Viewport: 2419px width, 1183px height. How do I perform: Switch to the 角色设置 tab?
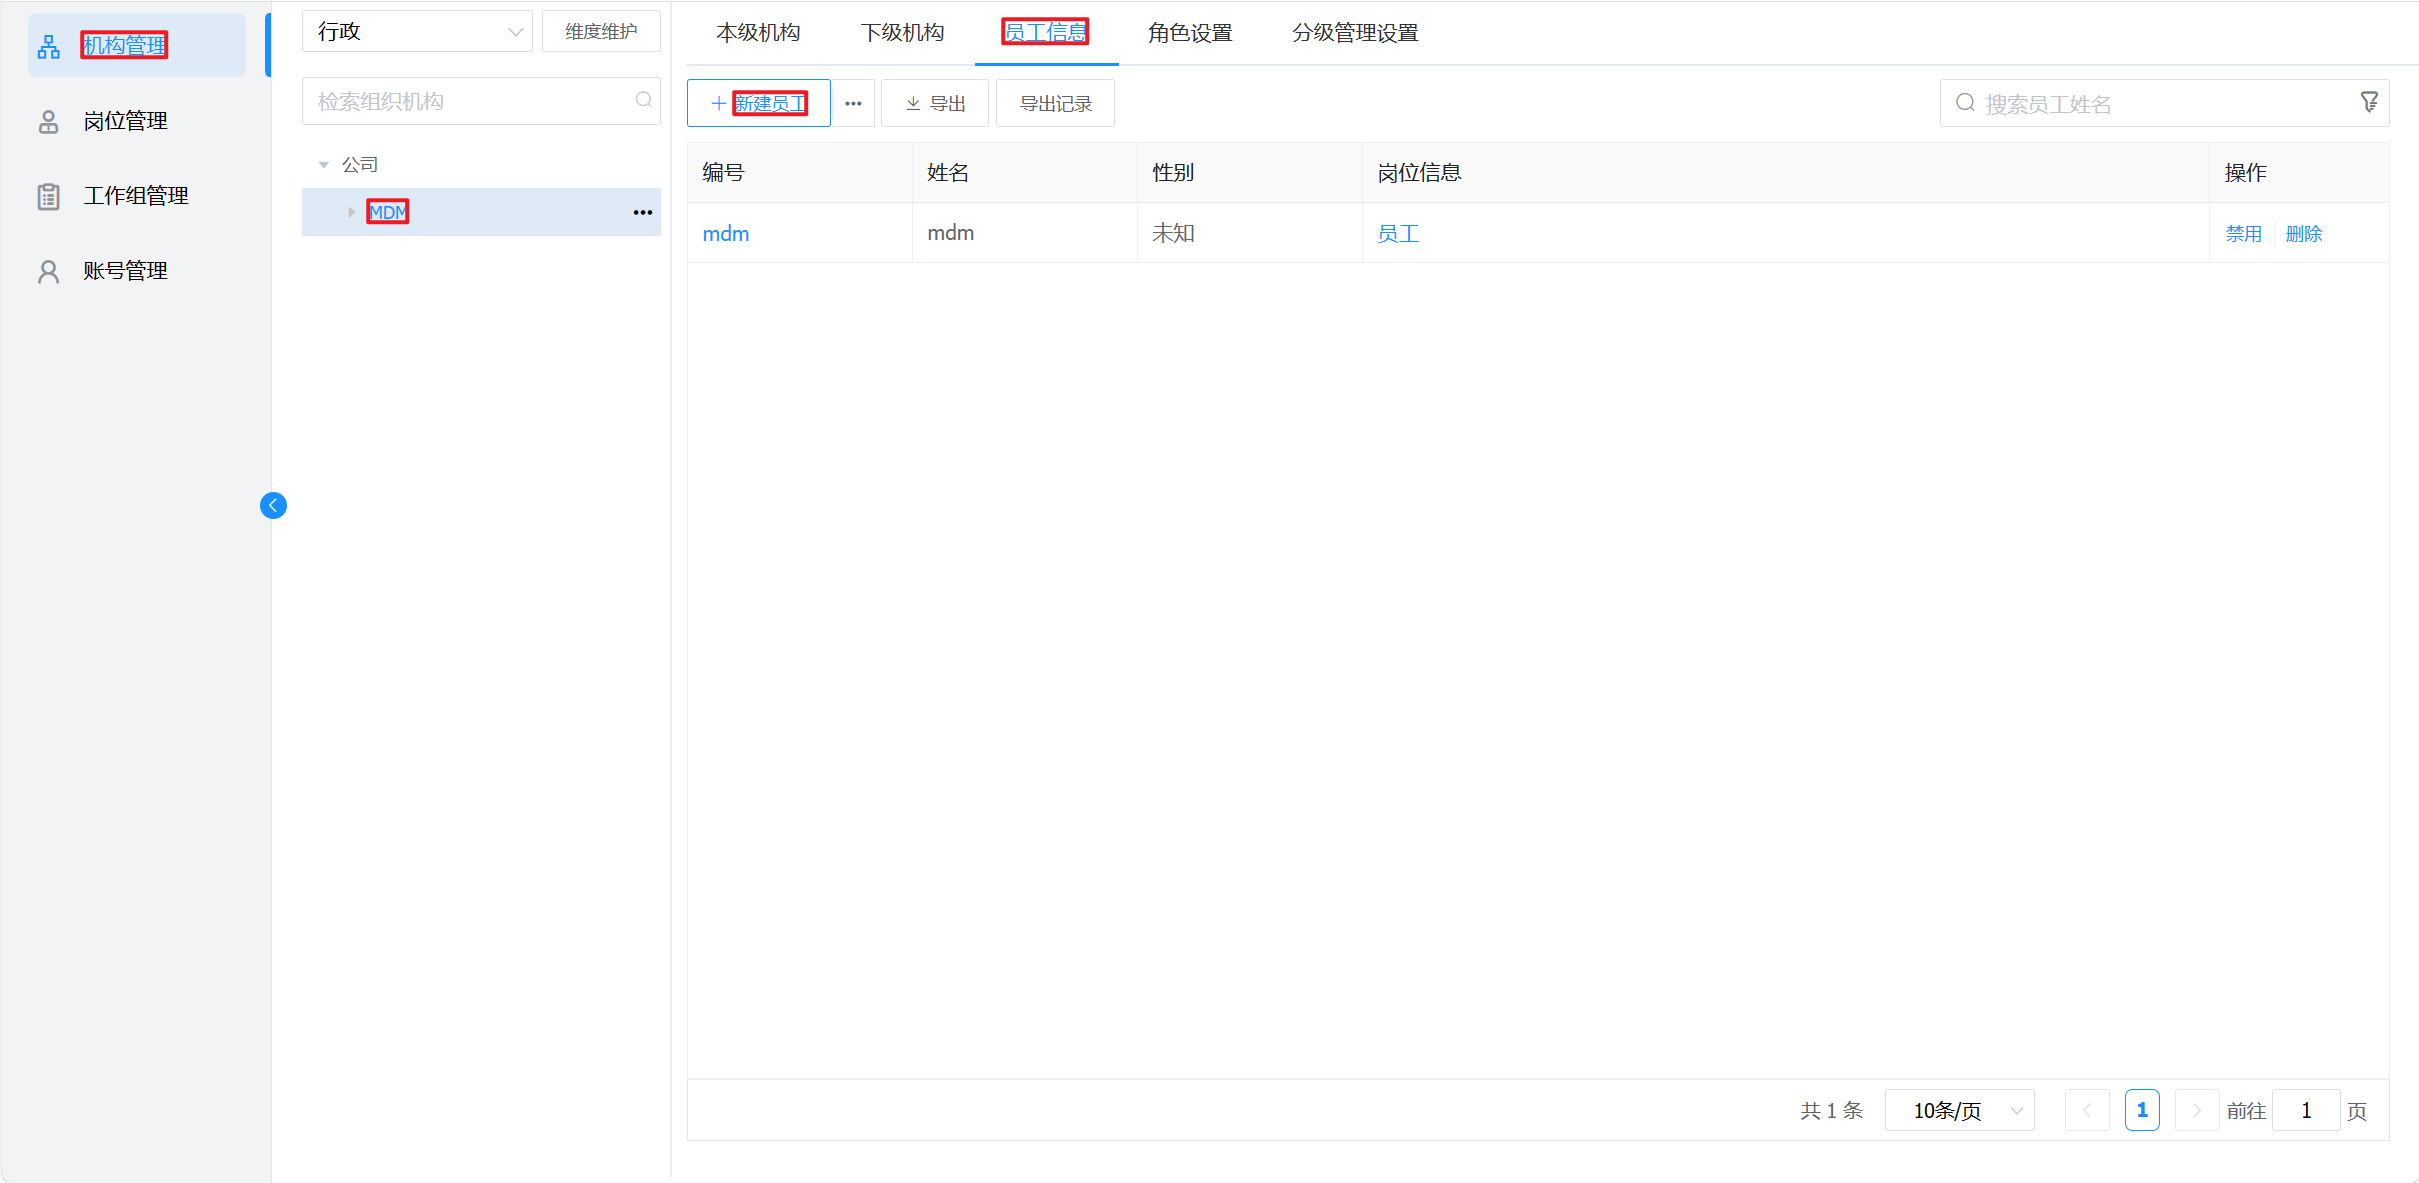point(1189,33)
